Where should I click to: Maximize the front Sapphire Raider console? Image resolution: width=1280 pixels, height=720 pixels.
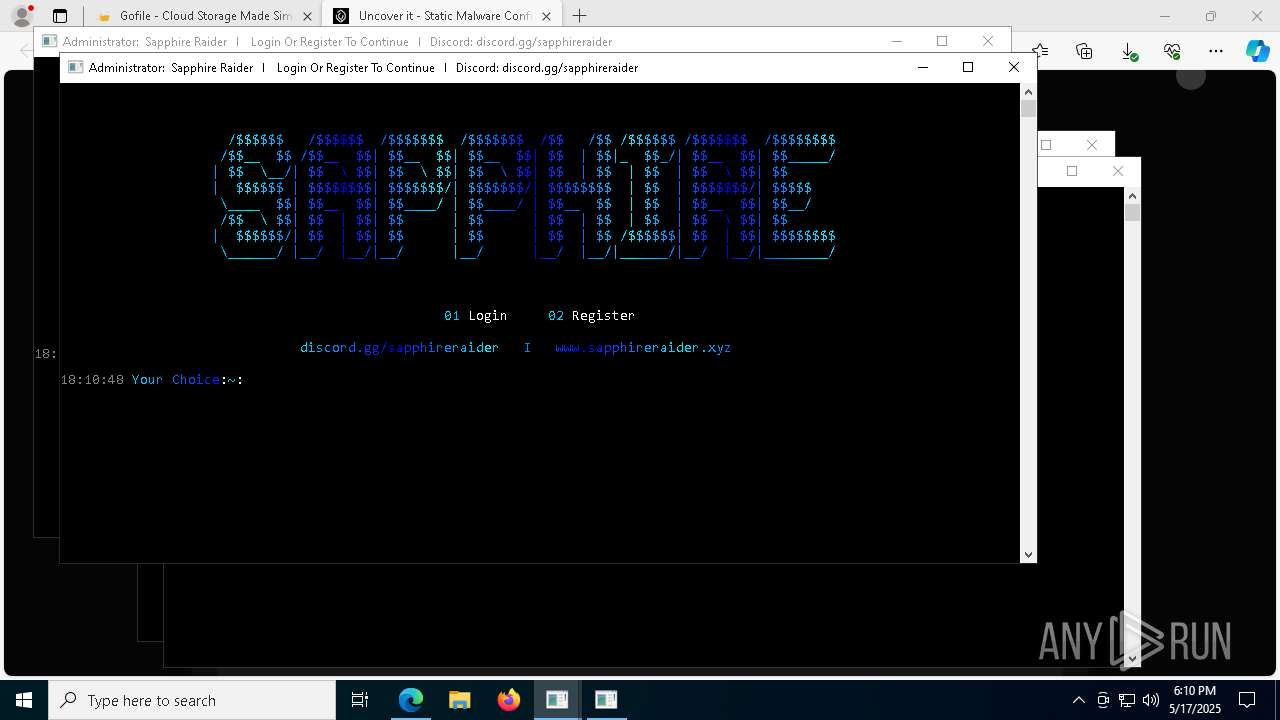(x=967, y=67)
